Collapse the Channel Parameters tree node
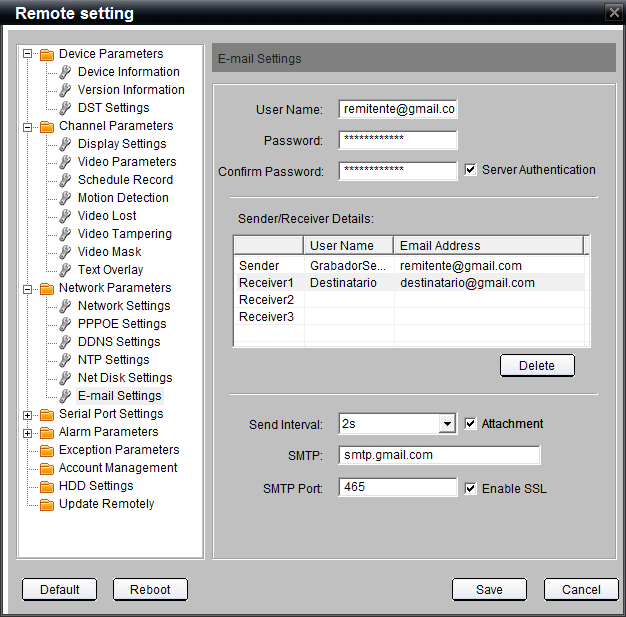 27,127
